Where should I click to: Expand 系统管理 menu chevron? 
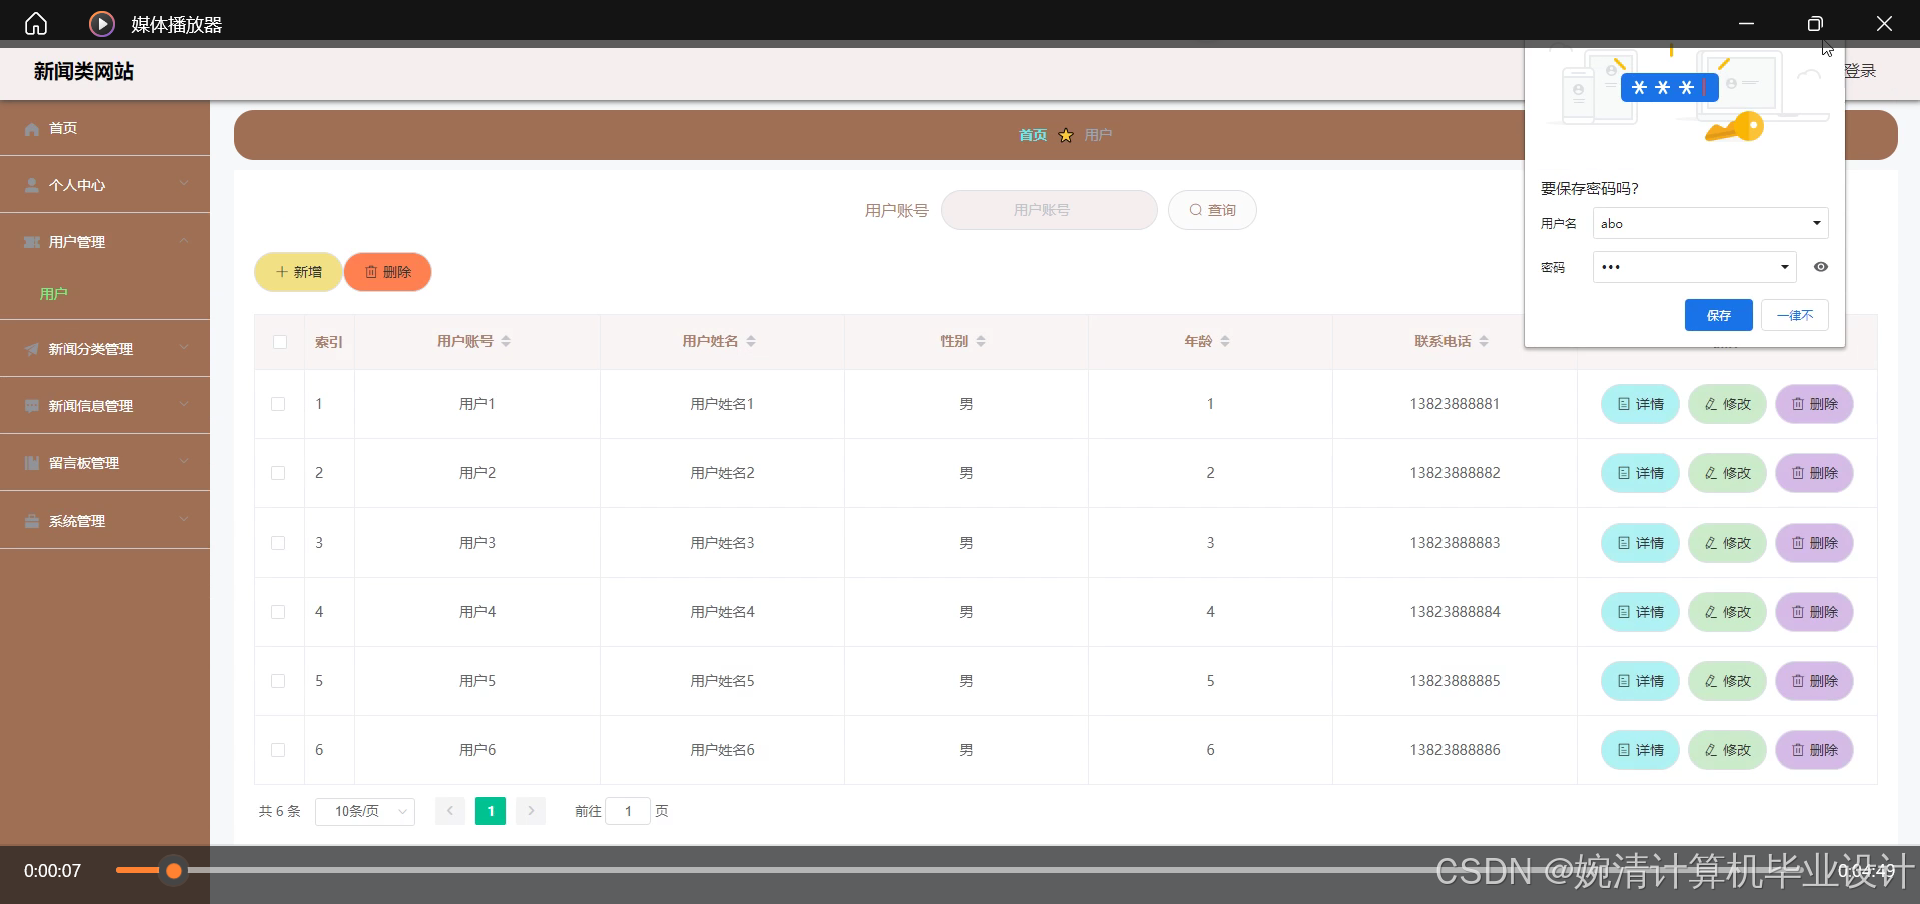point(184,520)
